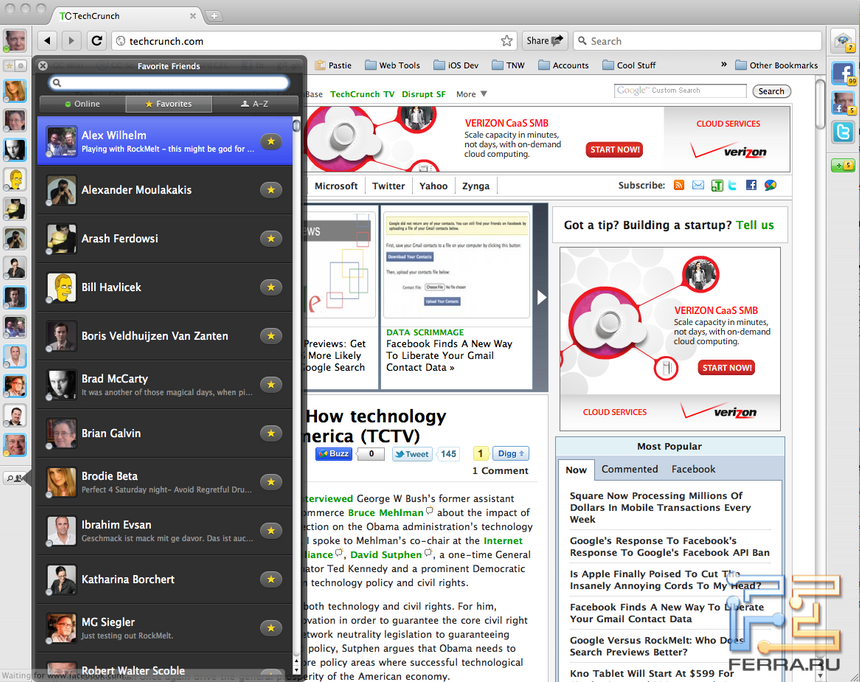Share the article with Buzz button
Viewport: 860px width, 682px height.
point(333,454)
